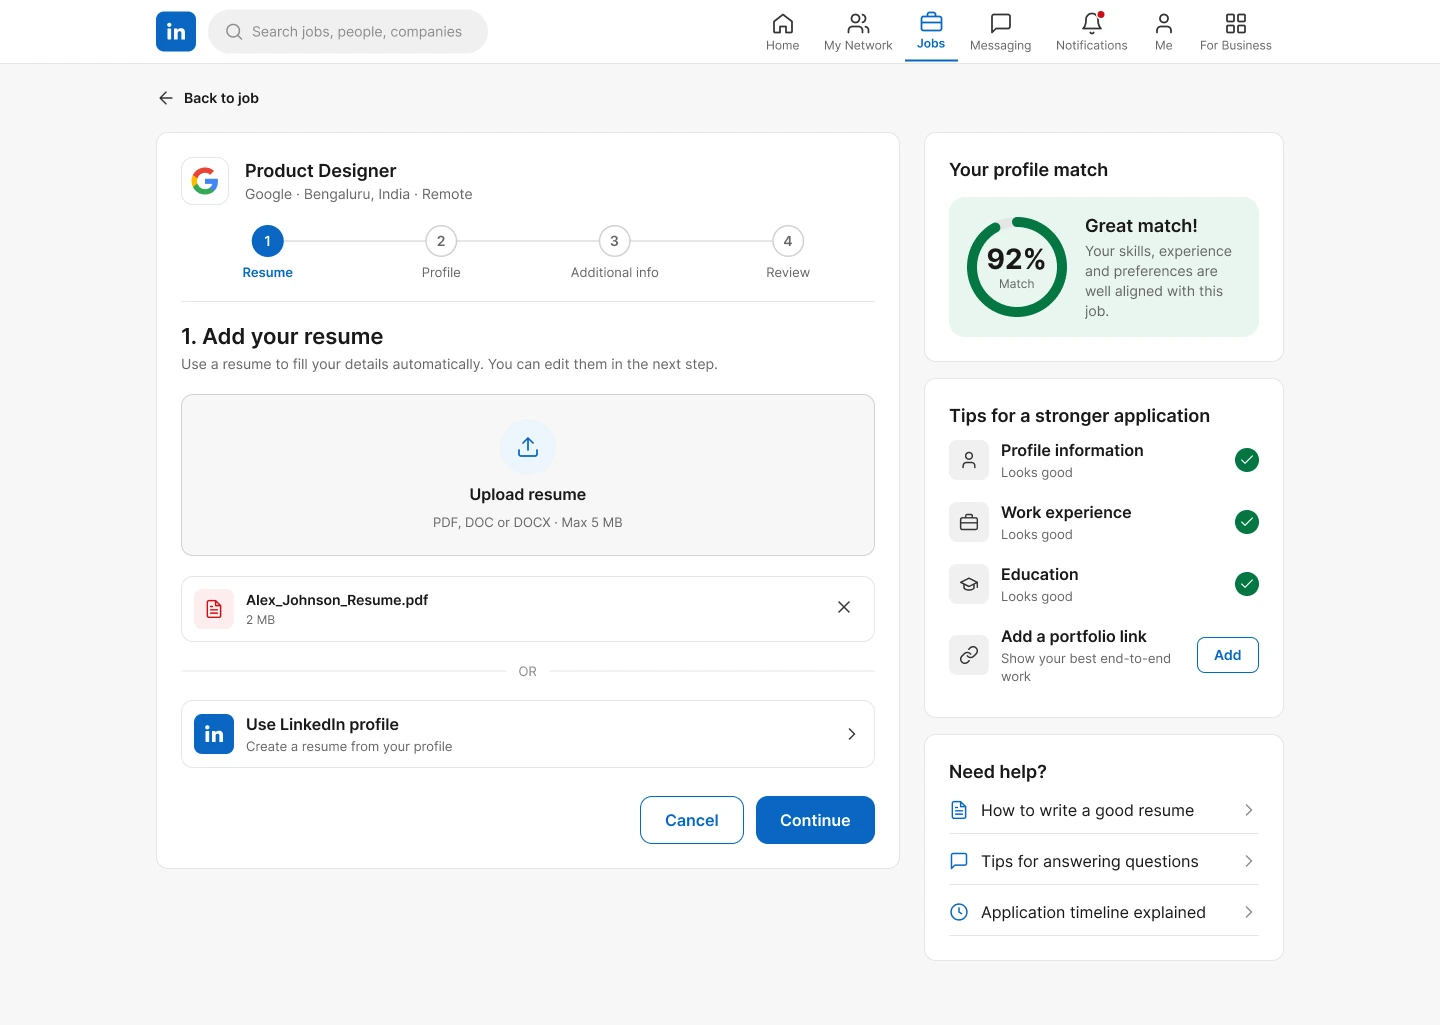Expand Application timeline explained chevron
The image size is (1440, 1025).
click(1249, 912)
